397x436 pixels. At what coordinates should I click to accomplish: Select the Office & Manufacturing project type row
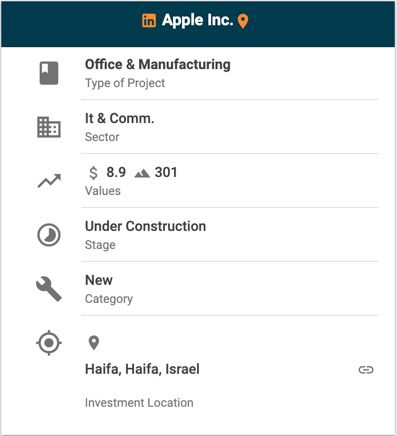(230, 73)
